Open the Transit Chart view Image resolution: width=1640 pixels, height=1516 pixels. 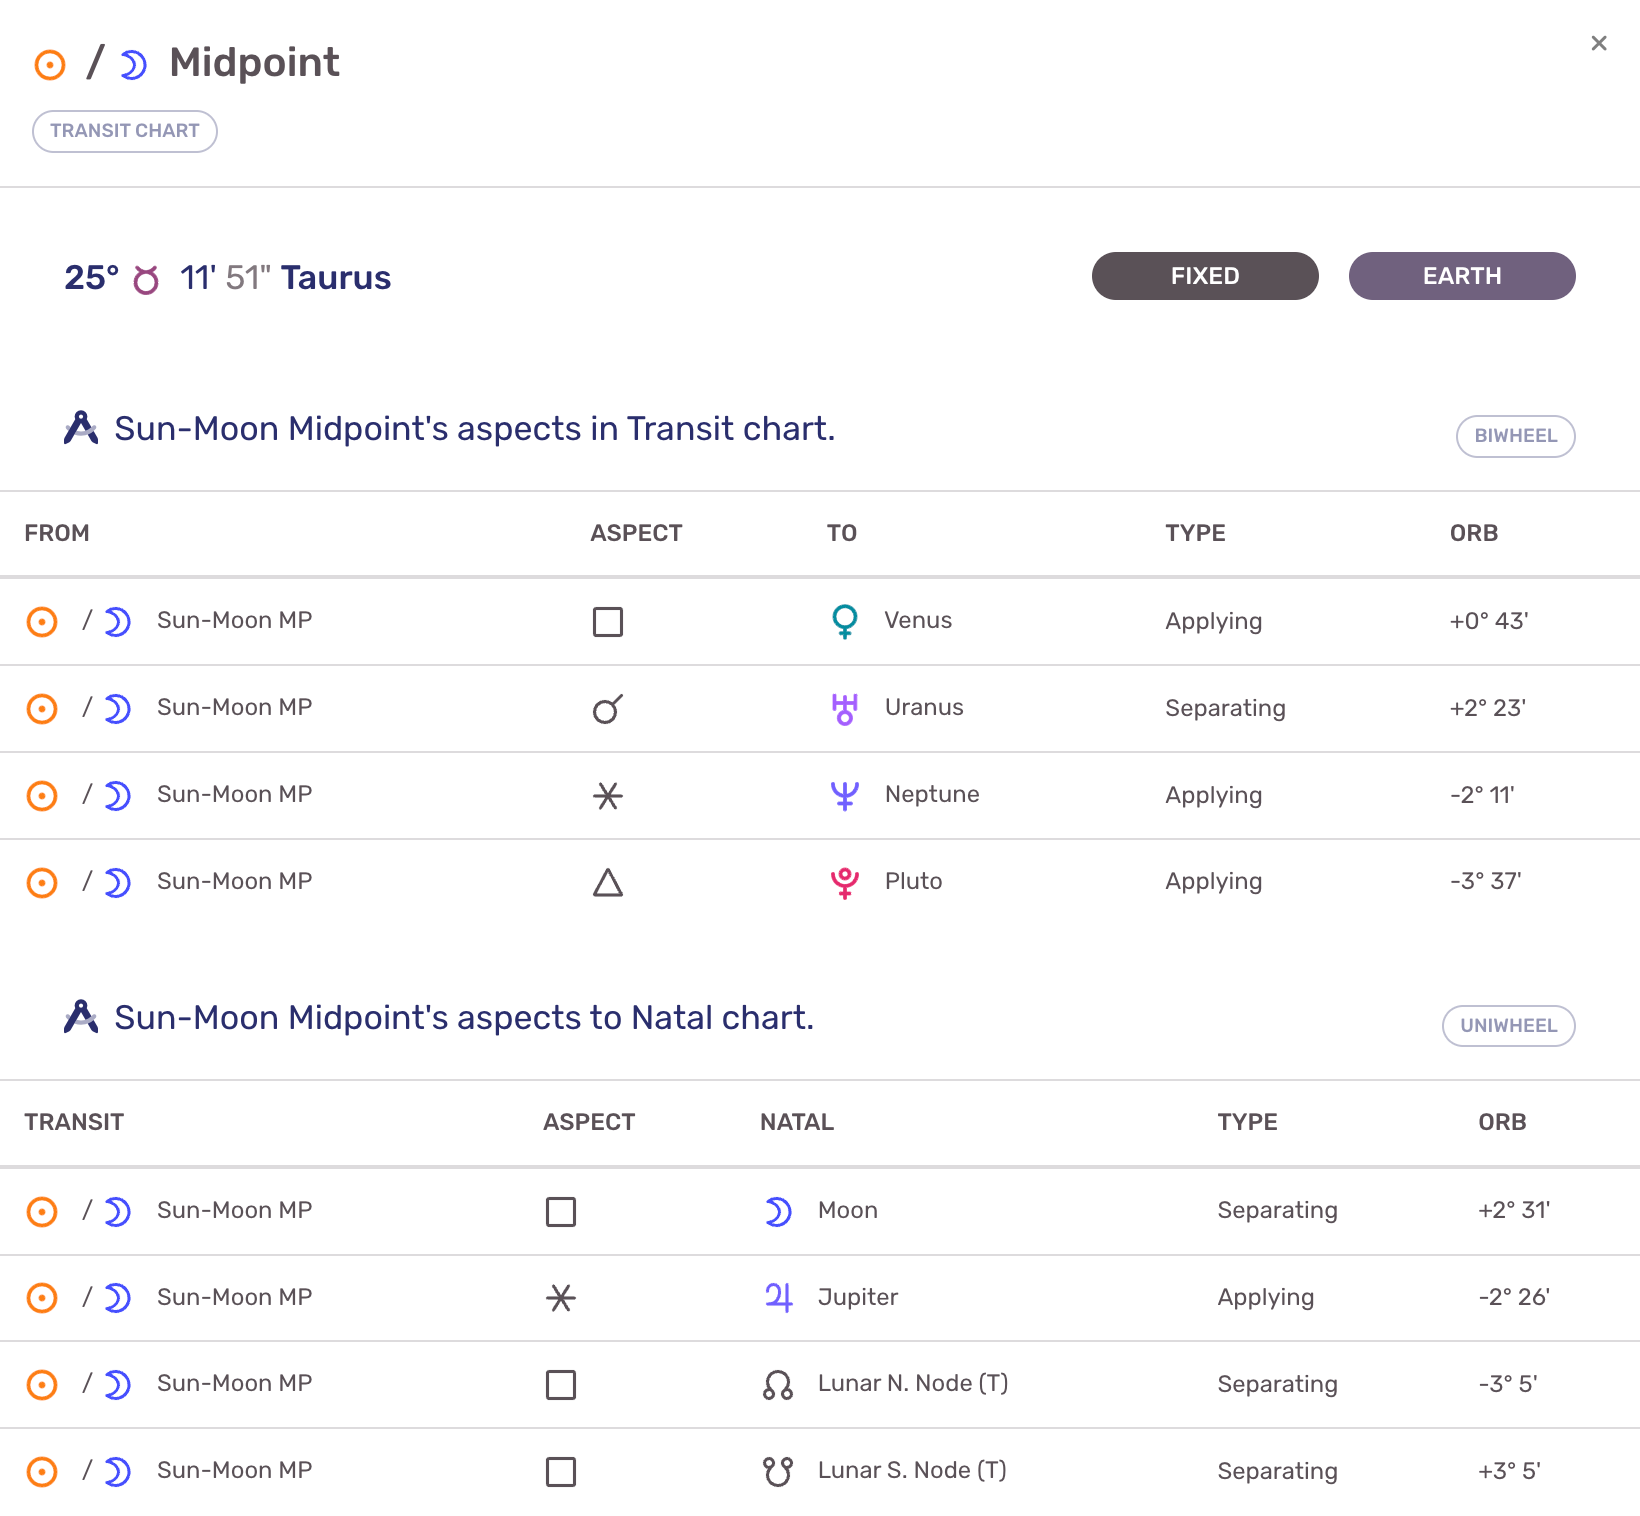[125, 131]
